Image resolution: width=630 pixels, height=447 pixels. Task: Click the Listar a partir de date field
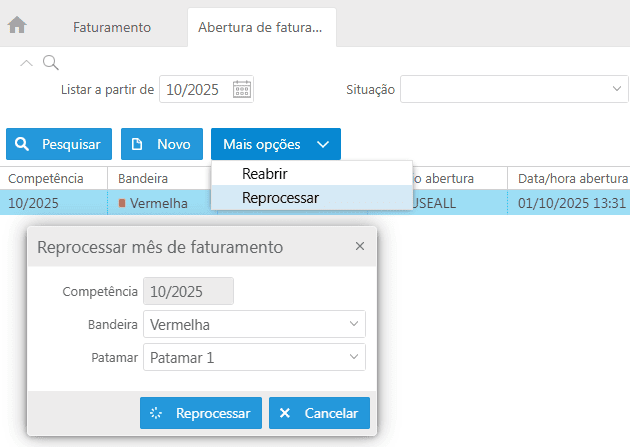coord(195,89)
